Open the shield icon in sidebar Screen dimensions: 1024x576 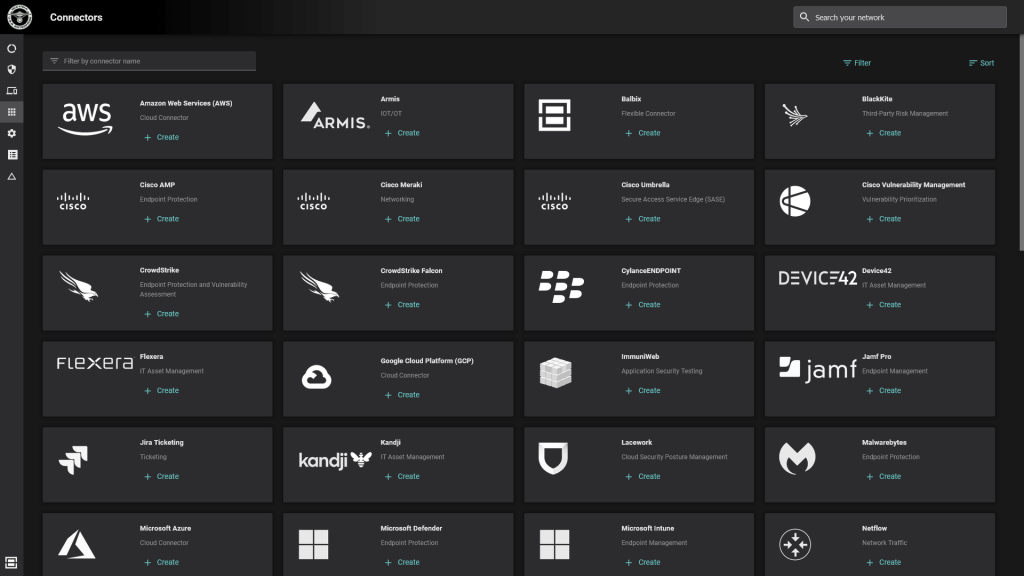(x=12, y=69)
